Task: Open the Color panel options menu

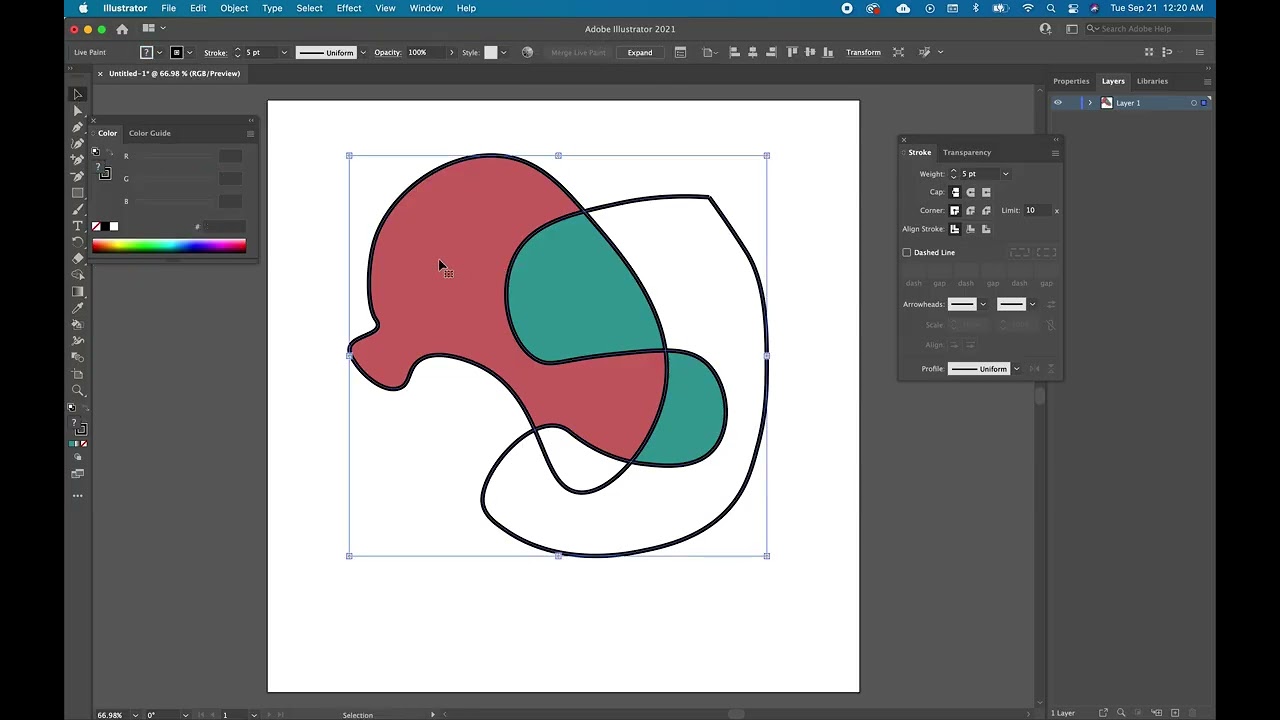Action: (250, 133)
